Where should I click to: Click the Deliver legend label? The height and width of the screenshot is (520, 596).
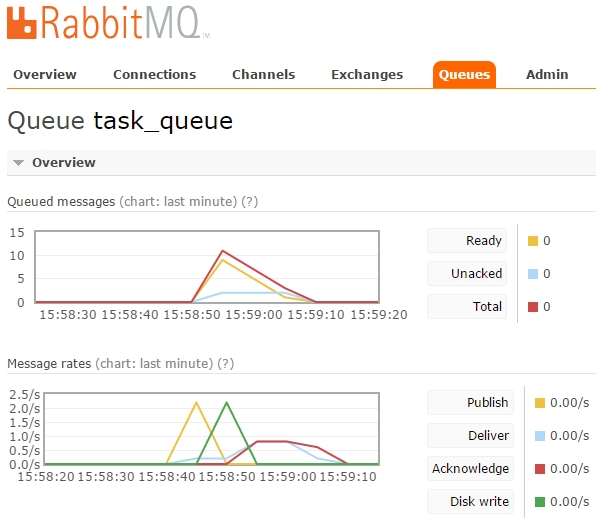point(471,436)
